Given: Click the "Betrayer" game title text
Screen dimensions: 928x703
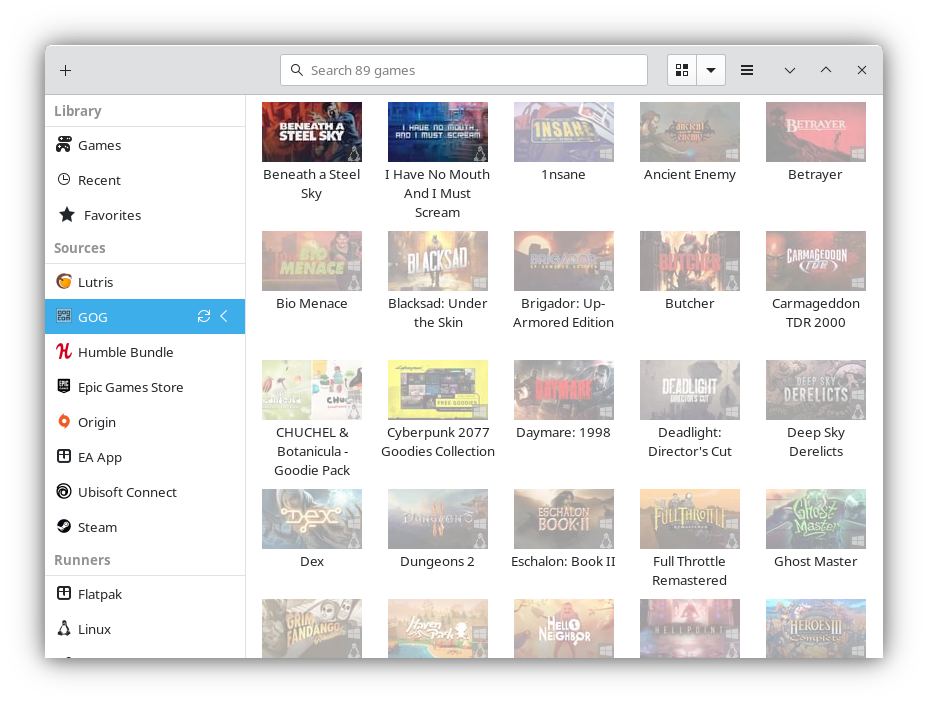Looking at the screenshot, I should tap(815, 175).
